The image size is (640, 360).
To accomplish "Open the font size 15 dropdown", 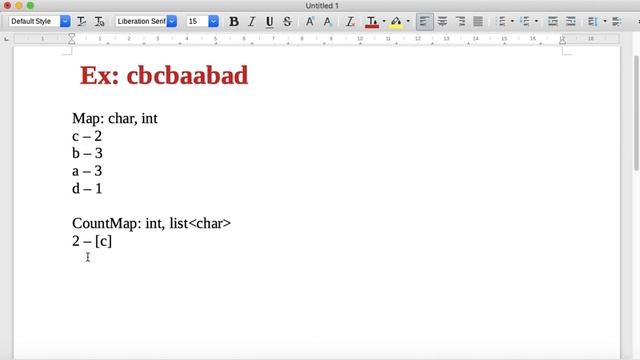I will point(213,21).
